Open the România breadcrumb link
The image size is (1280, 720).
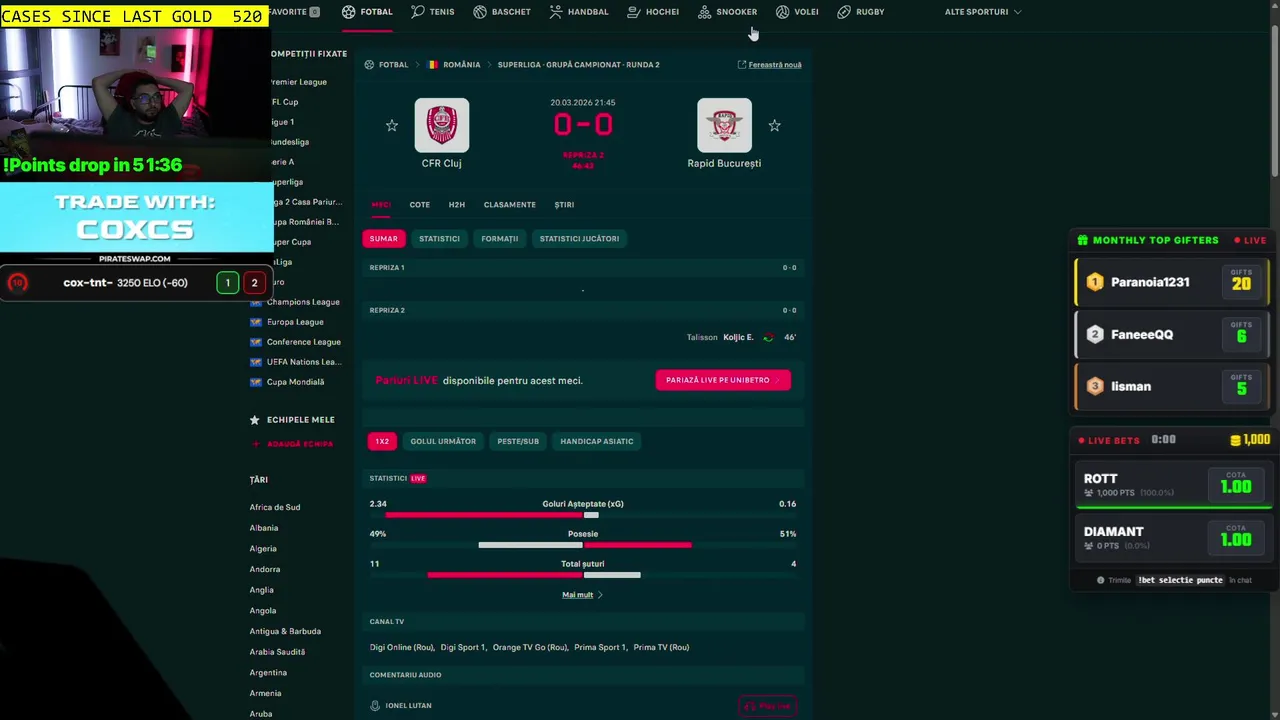pos(461,65)
